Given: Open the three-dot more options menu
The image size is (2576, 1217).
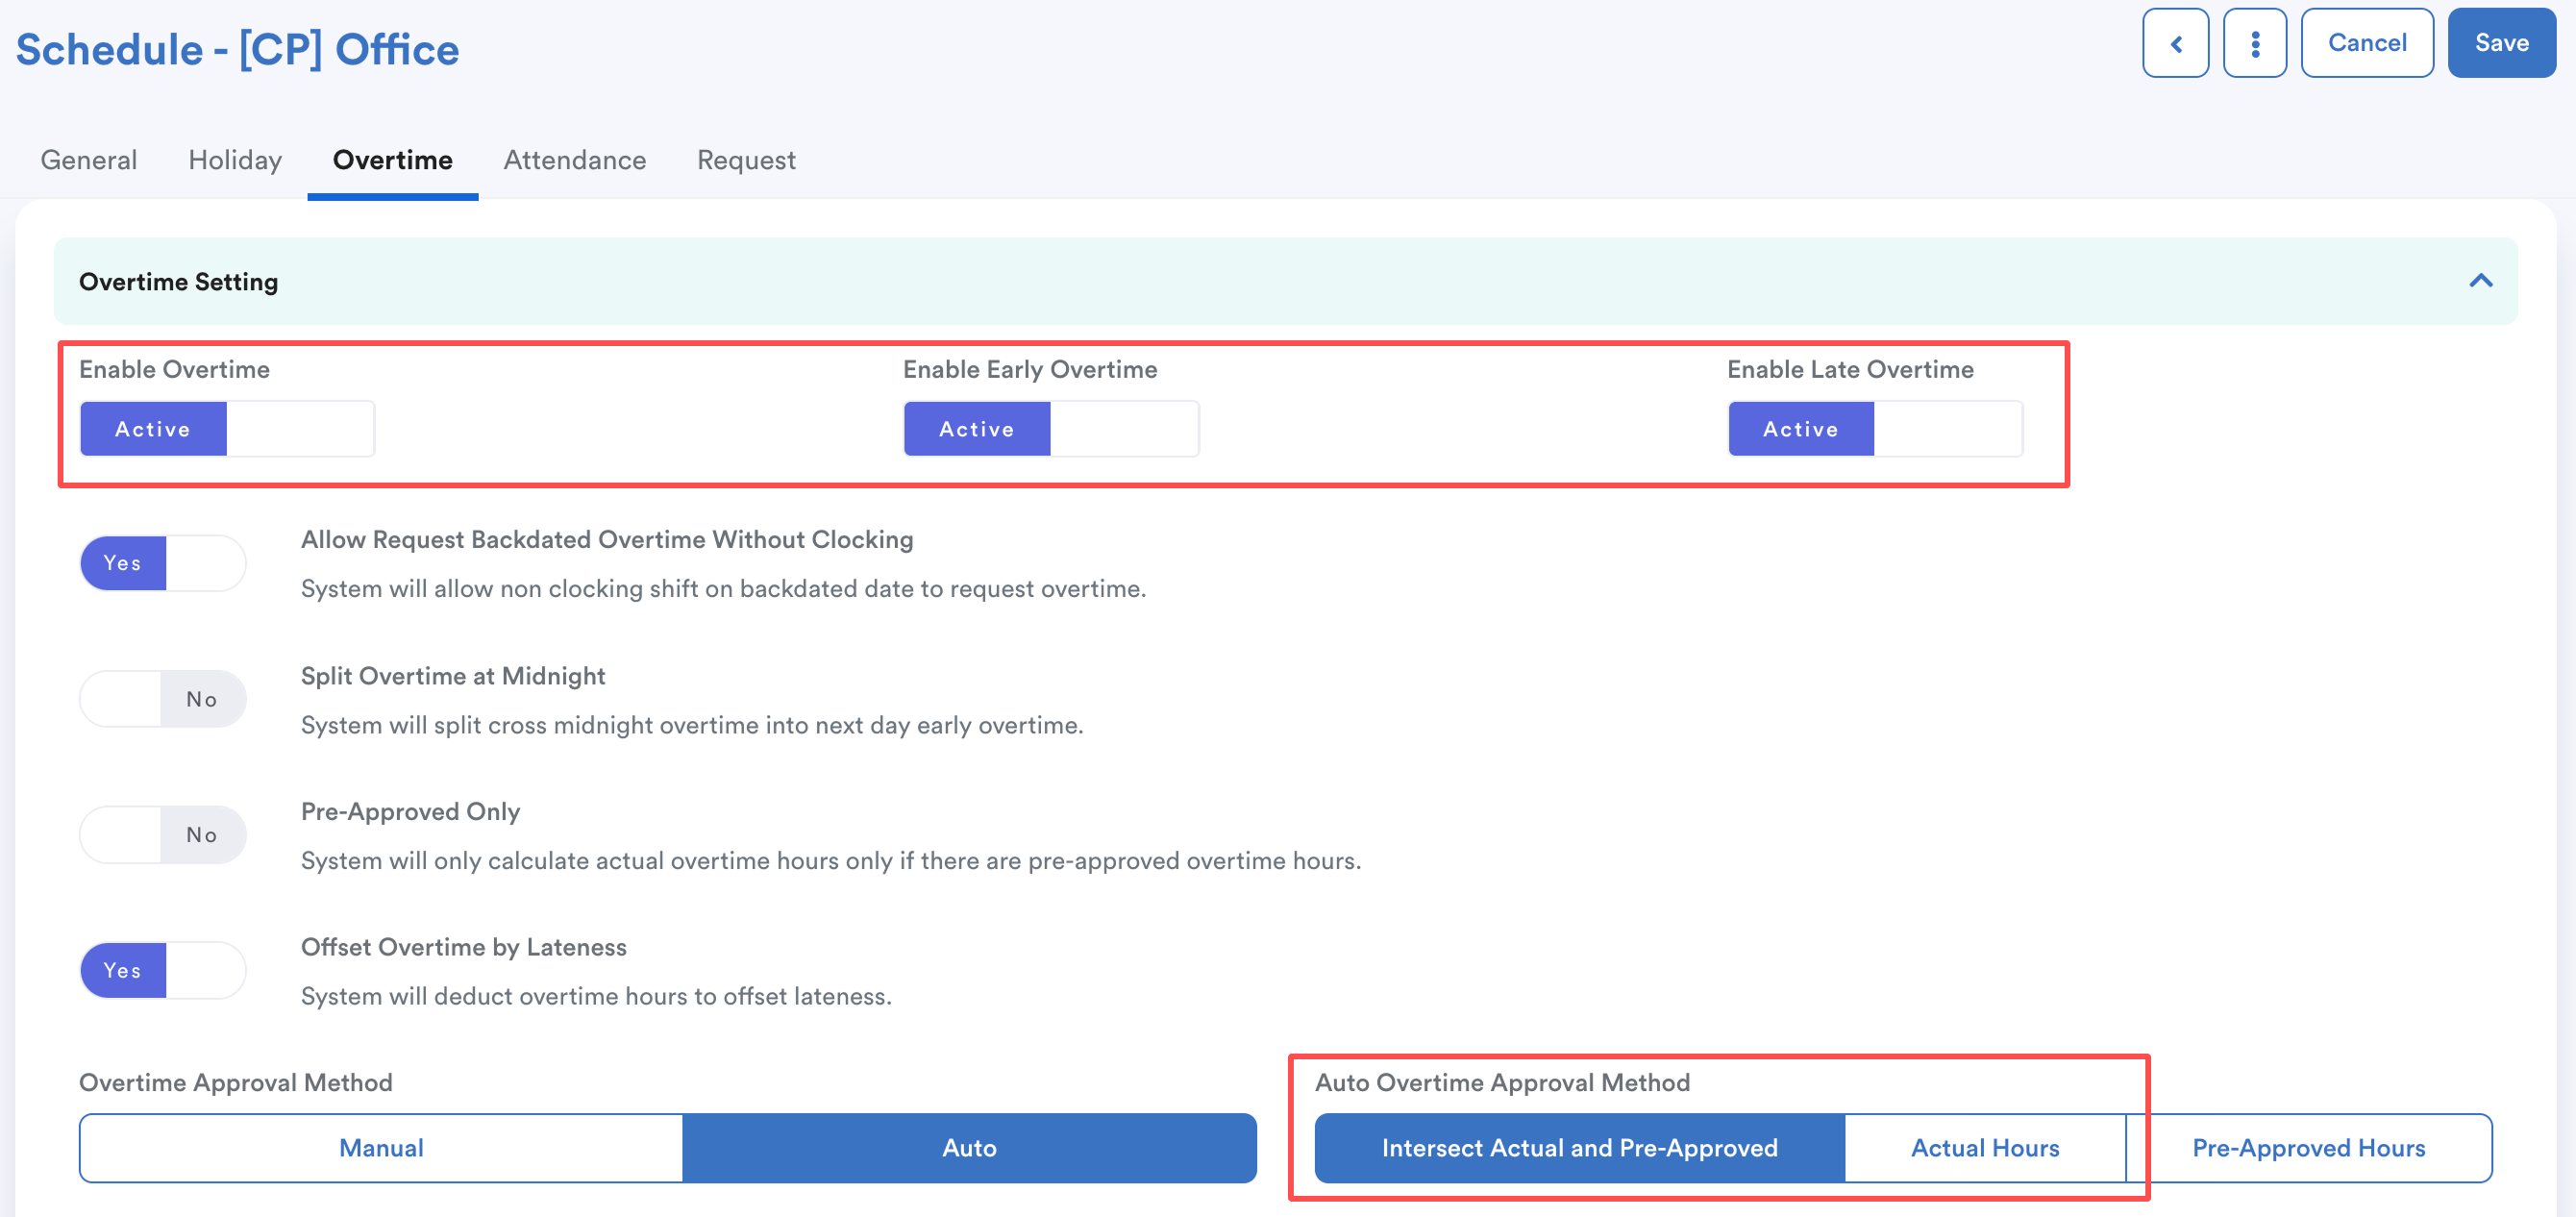Looking at the screenshot, I should (x=2254, y=43).
